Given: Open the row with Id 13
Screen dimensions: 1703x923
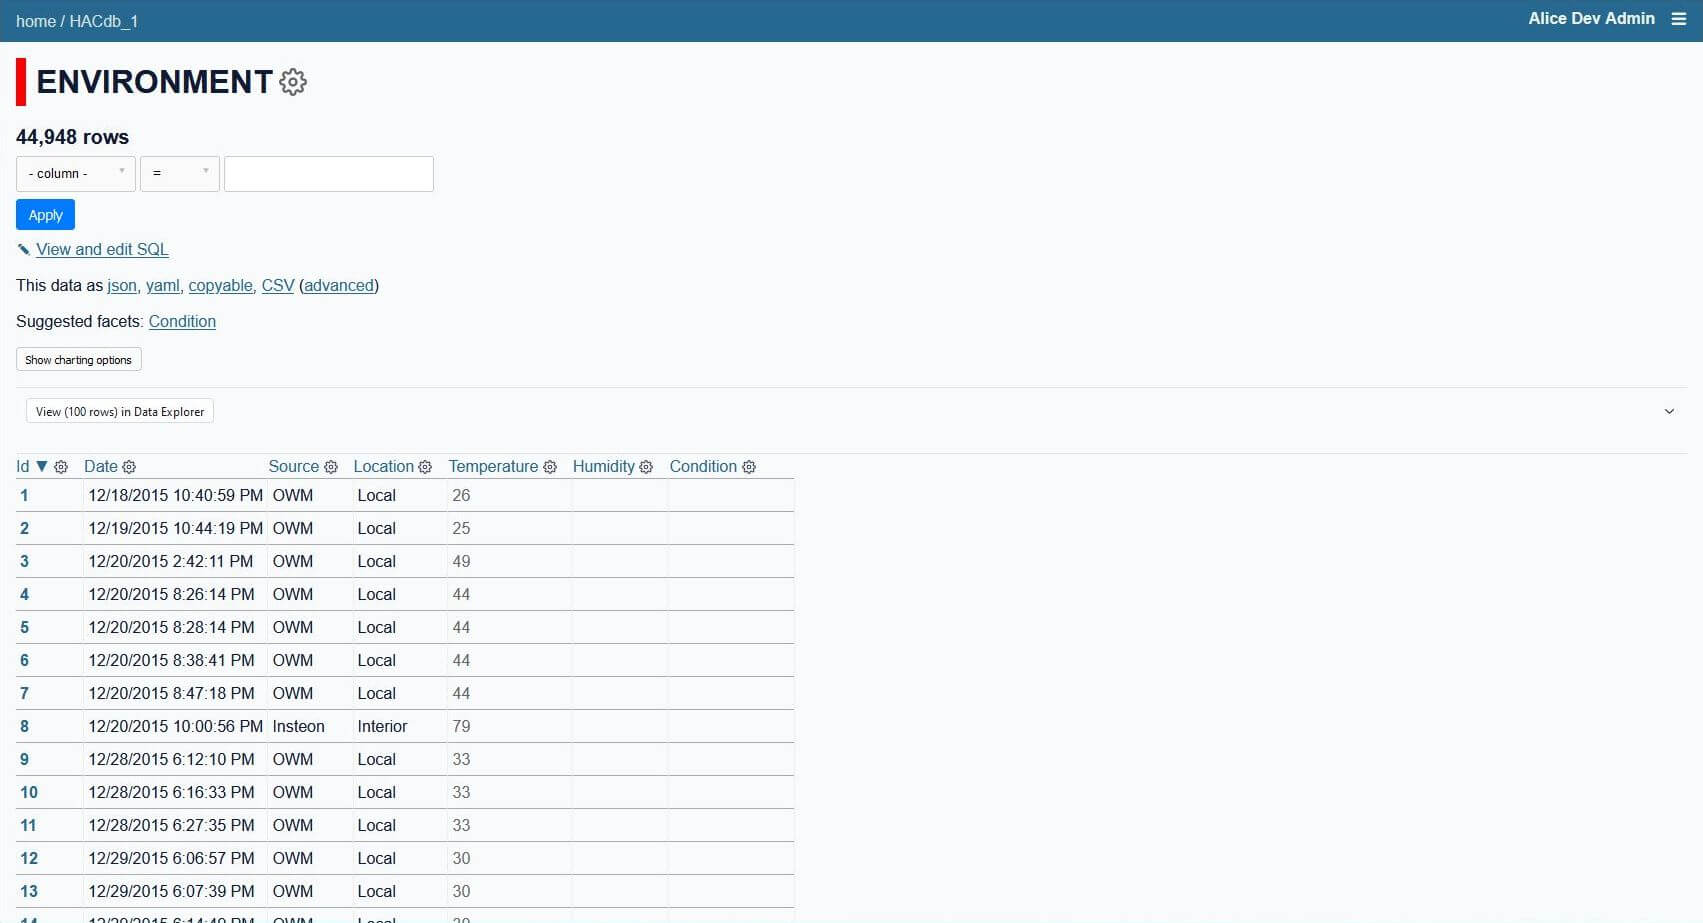Looking at the screenshot, I should (29, 892).
